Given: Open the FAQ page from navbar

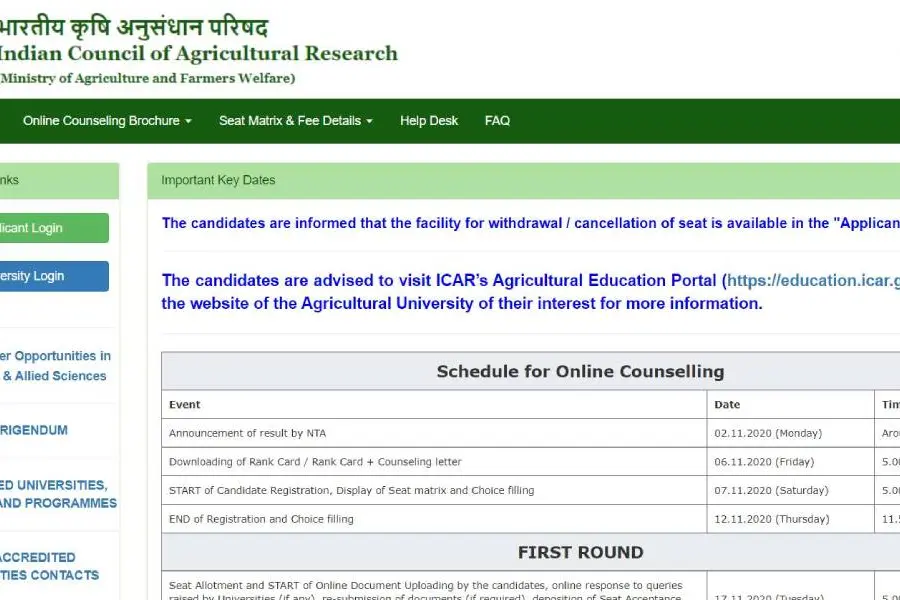Looking at the screenshot, I should point(497,121).
